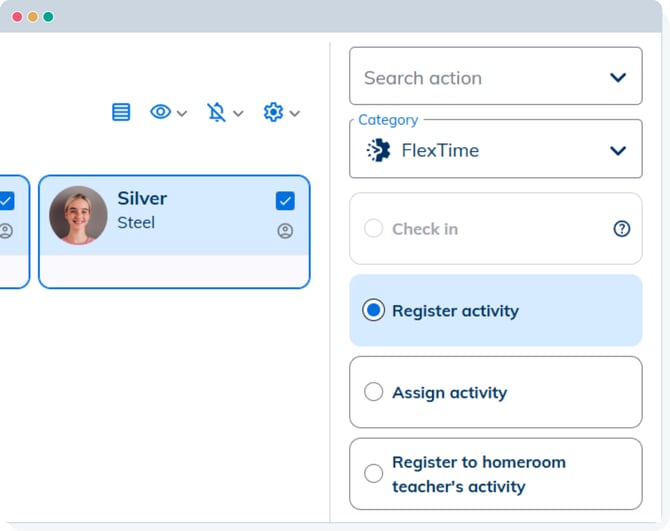Click the eye visibility icon
Image resolution: width=670 pixels, height=531 pixels.
(160, 112)
